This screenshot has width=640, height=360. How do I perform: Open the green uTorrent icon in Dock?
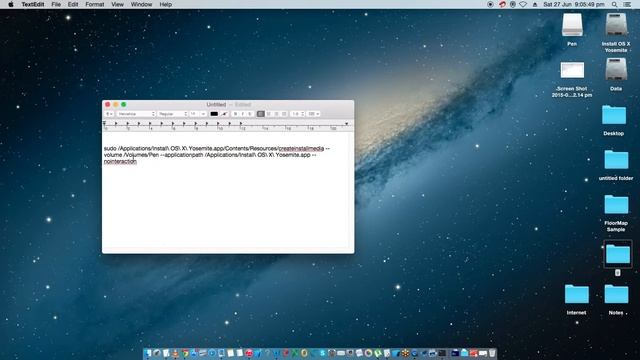(378, 353)
